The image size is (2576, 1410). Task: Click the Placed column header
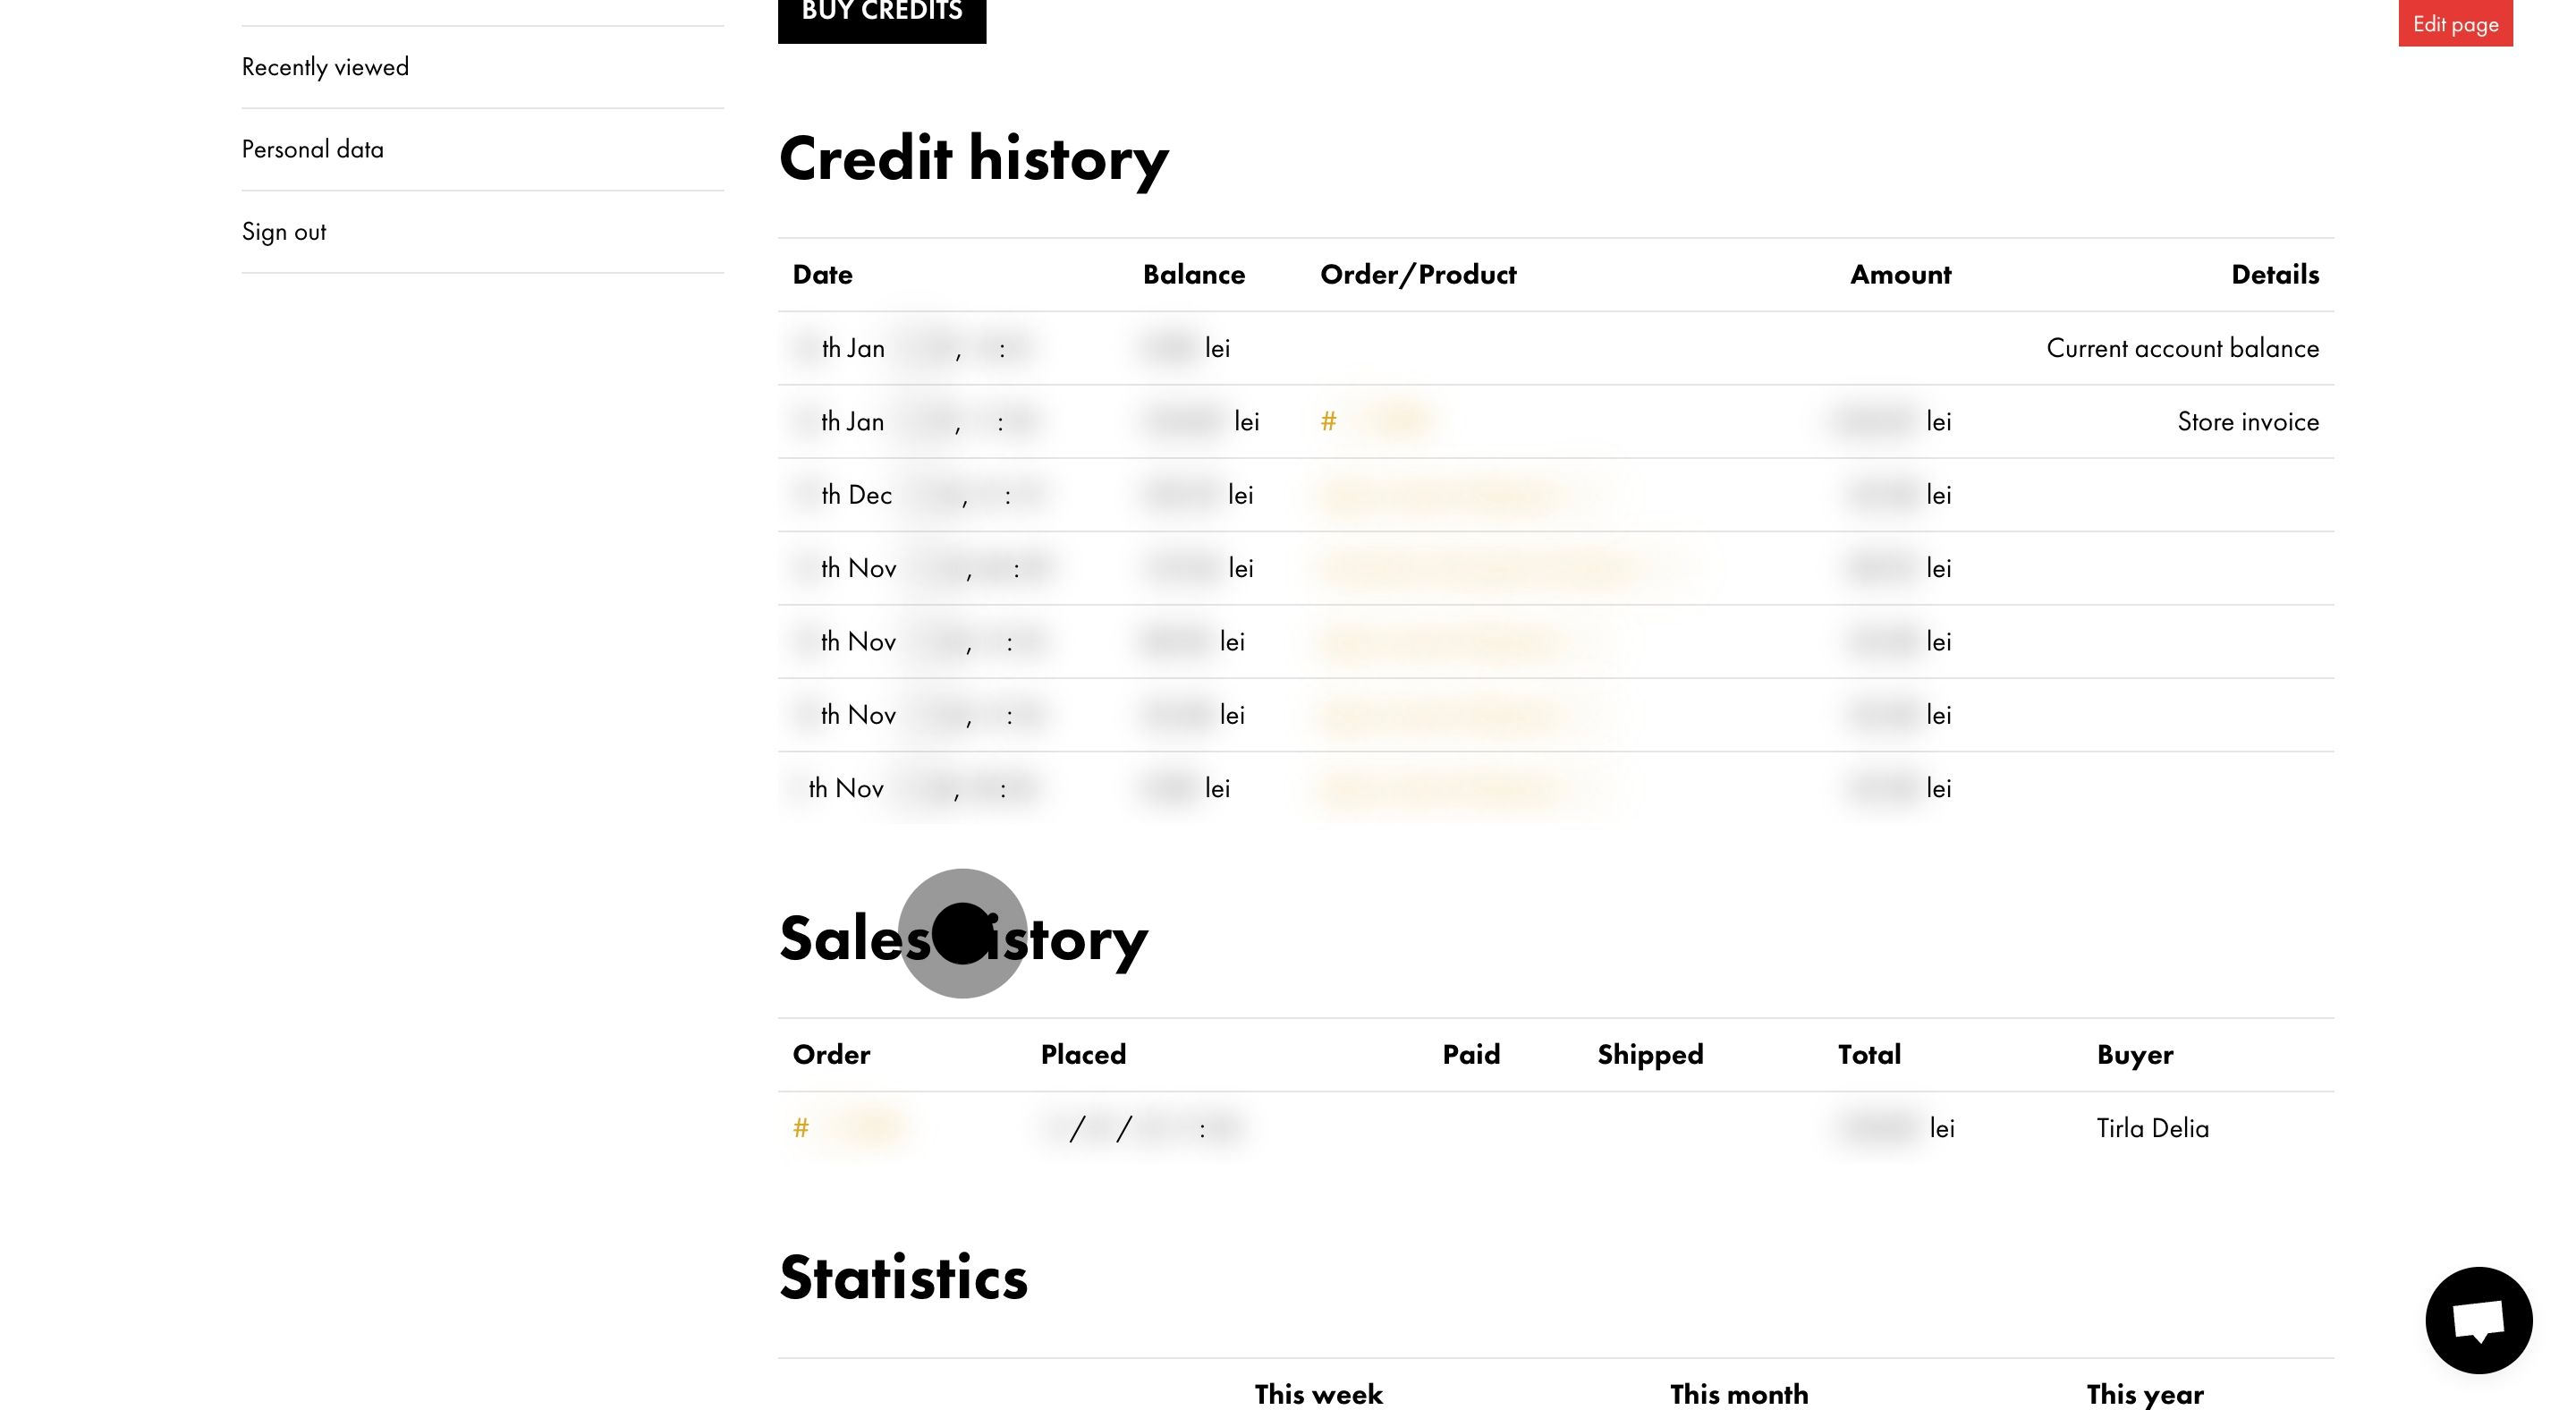[1082, 1054]
